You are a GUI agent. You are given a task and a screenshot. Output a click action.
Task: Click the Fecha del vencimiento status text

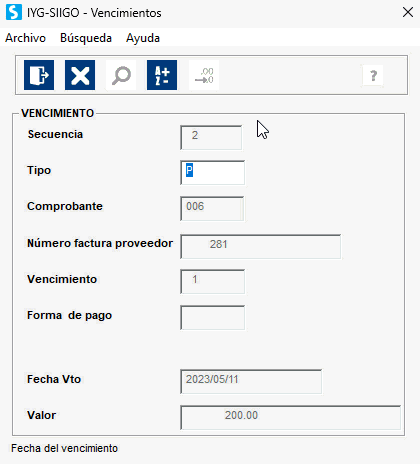(64, 448)
